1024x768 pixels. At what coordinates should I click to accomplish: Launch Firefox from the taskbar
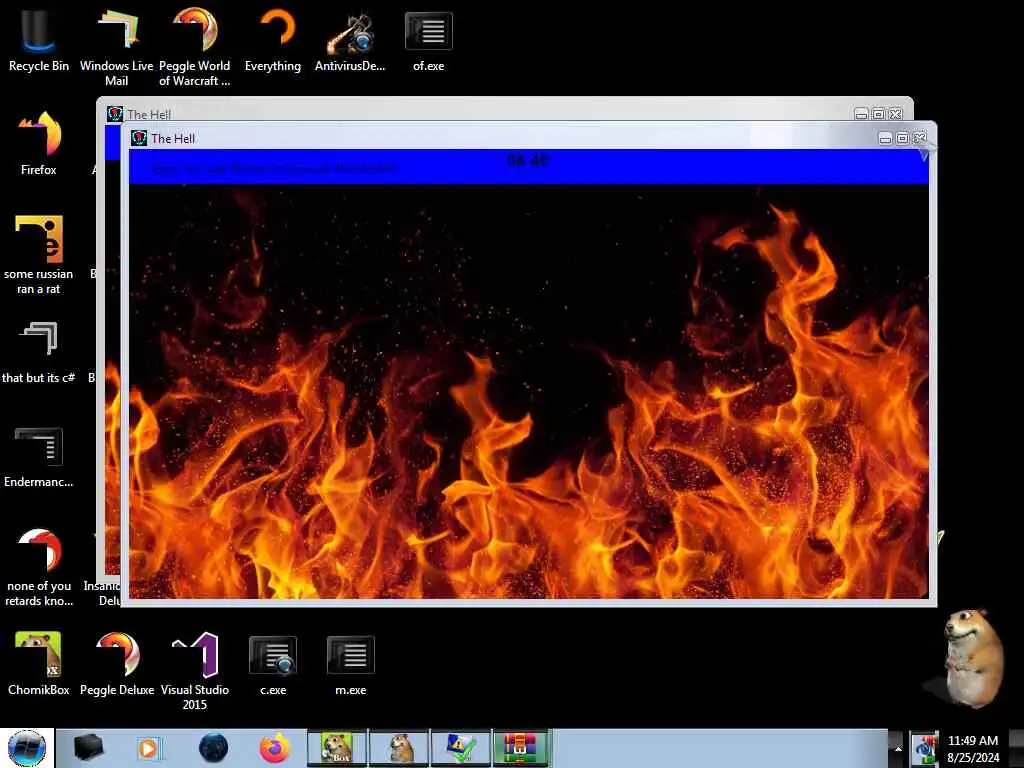[x=275, y=748]
